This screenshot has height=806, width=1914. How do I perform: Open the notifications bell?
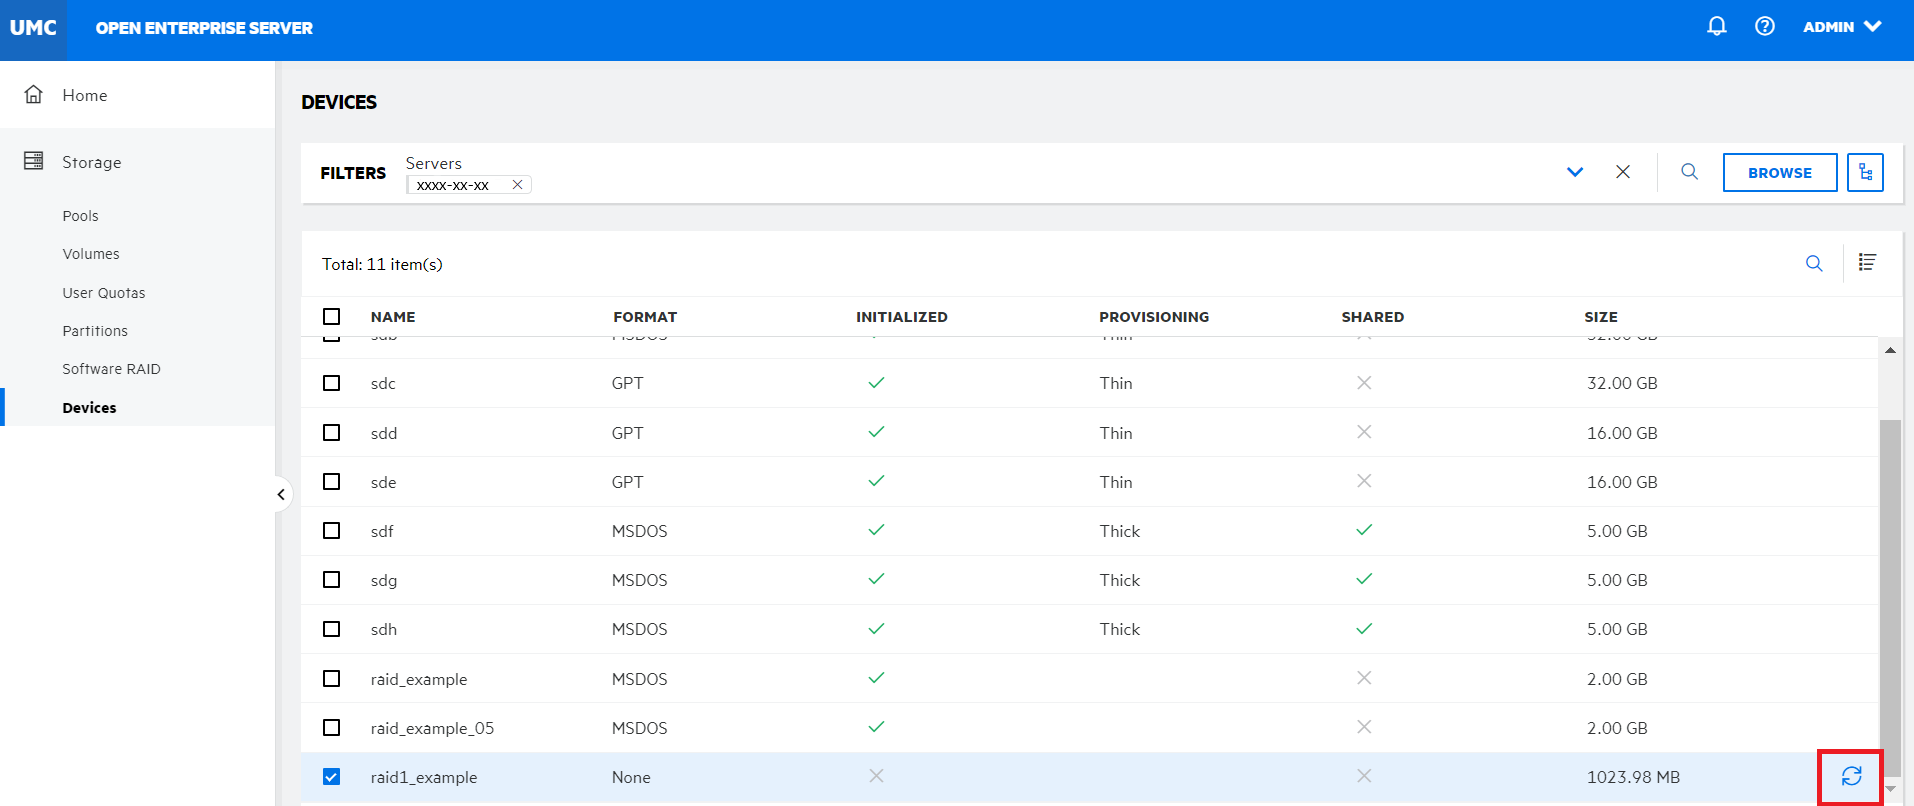[1716, 27]
